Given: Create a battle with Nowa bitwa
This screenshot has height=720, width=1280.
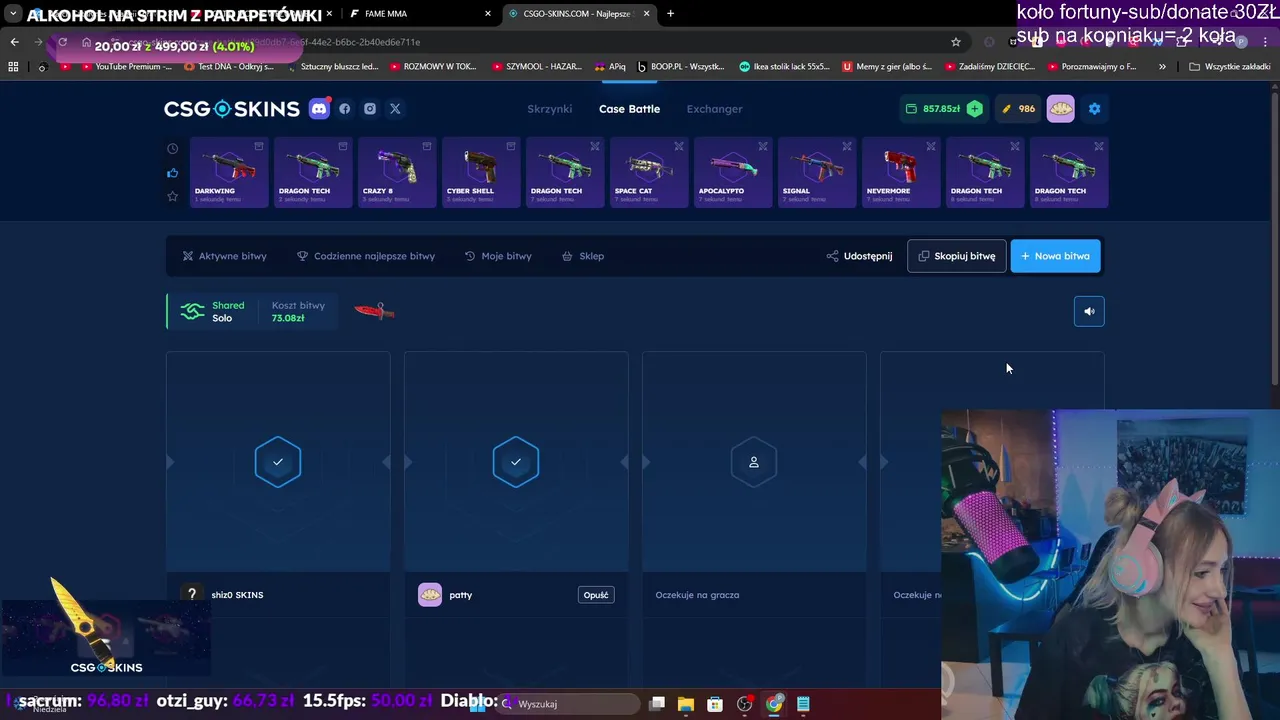Looking at the screenshot, I should click(x=1056, y=256).
